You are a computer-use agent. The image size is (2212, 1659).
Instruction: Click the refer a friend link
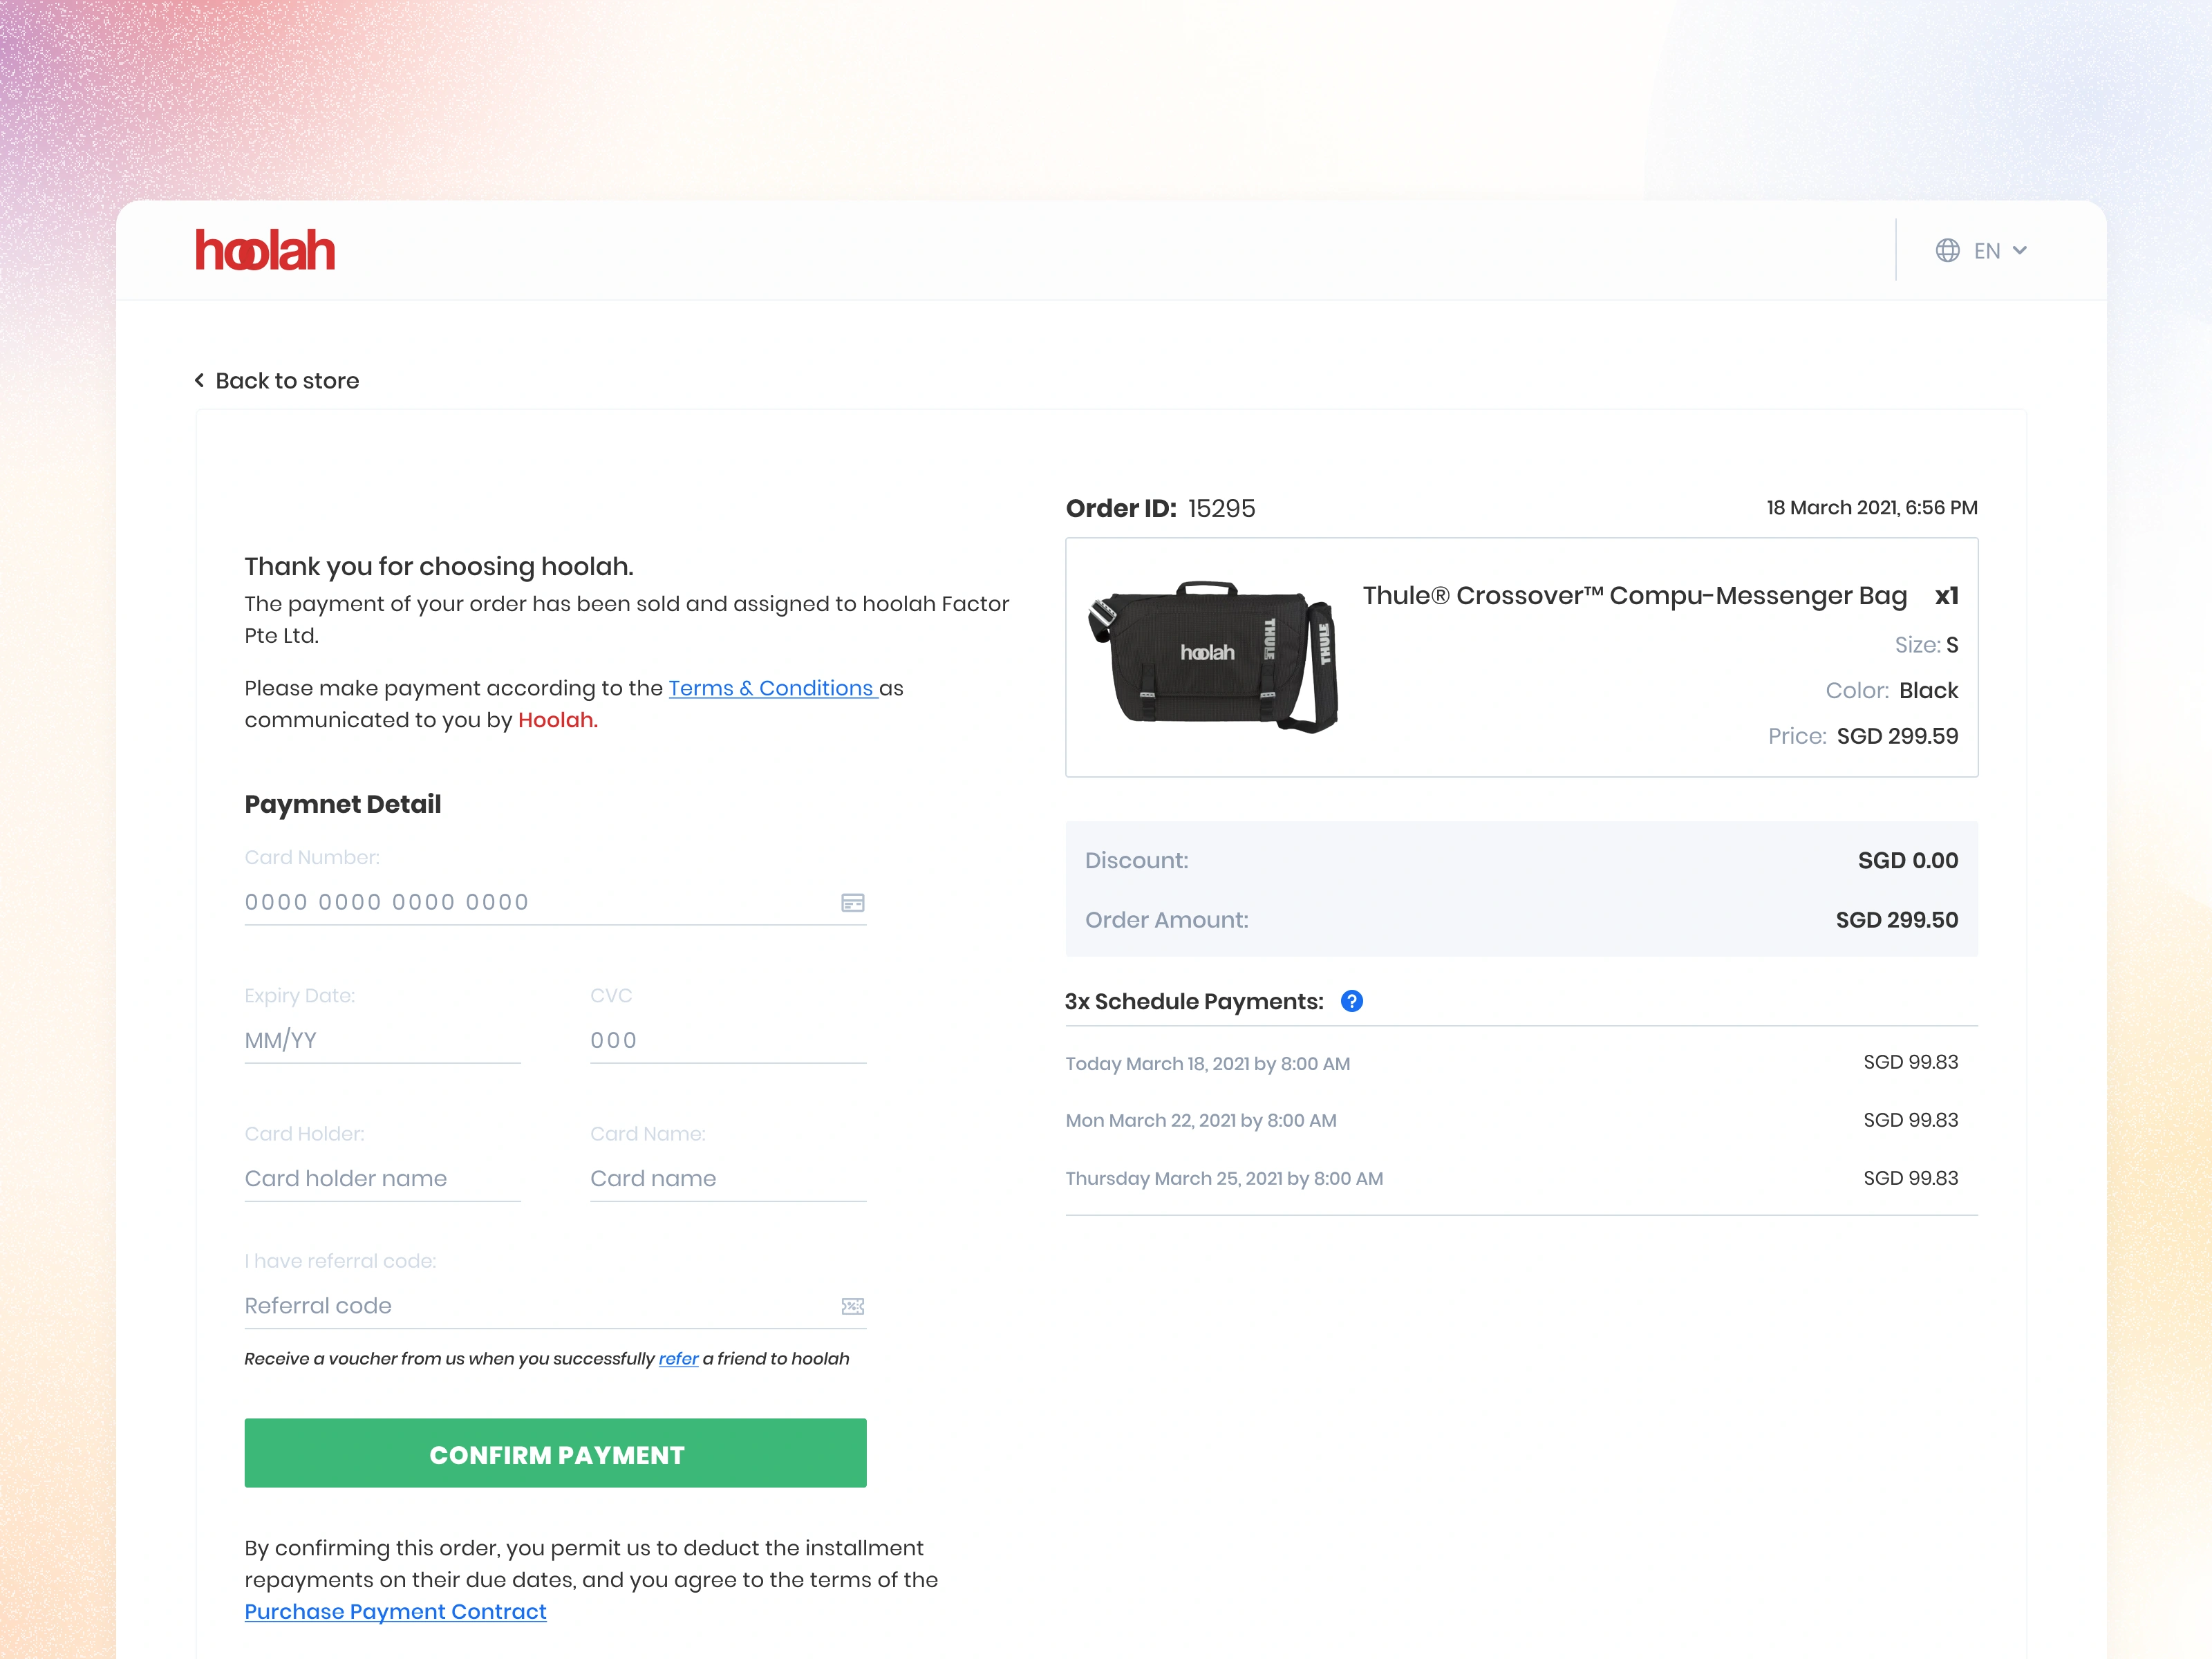678,1358
